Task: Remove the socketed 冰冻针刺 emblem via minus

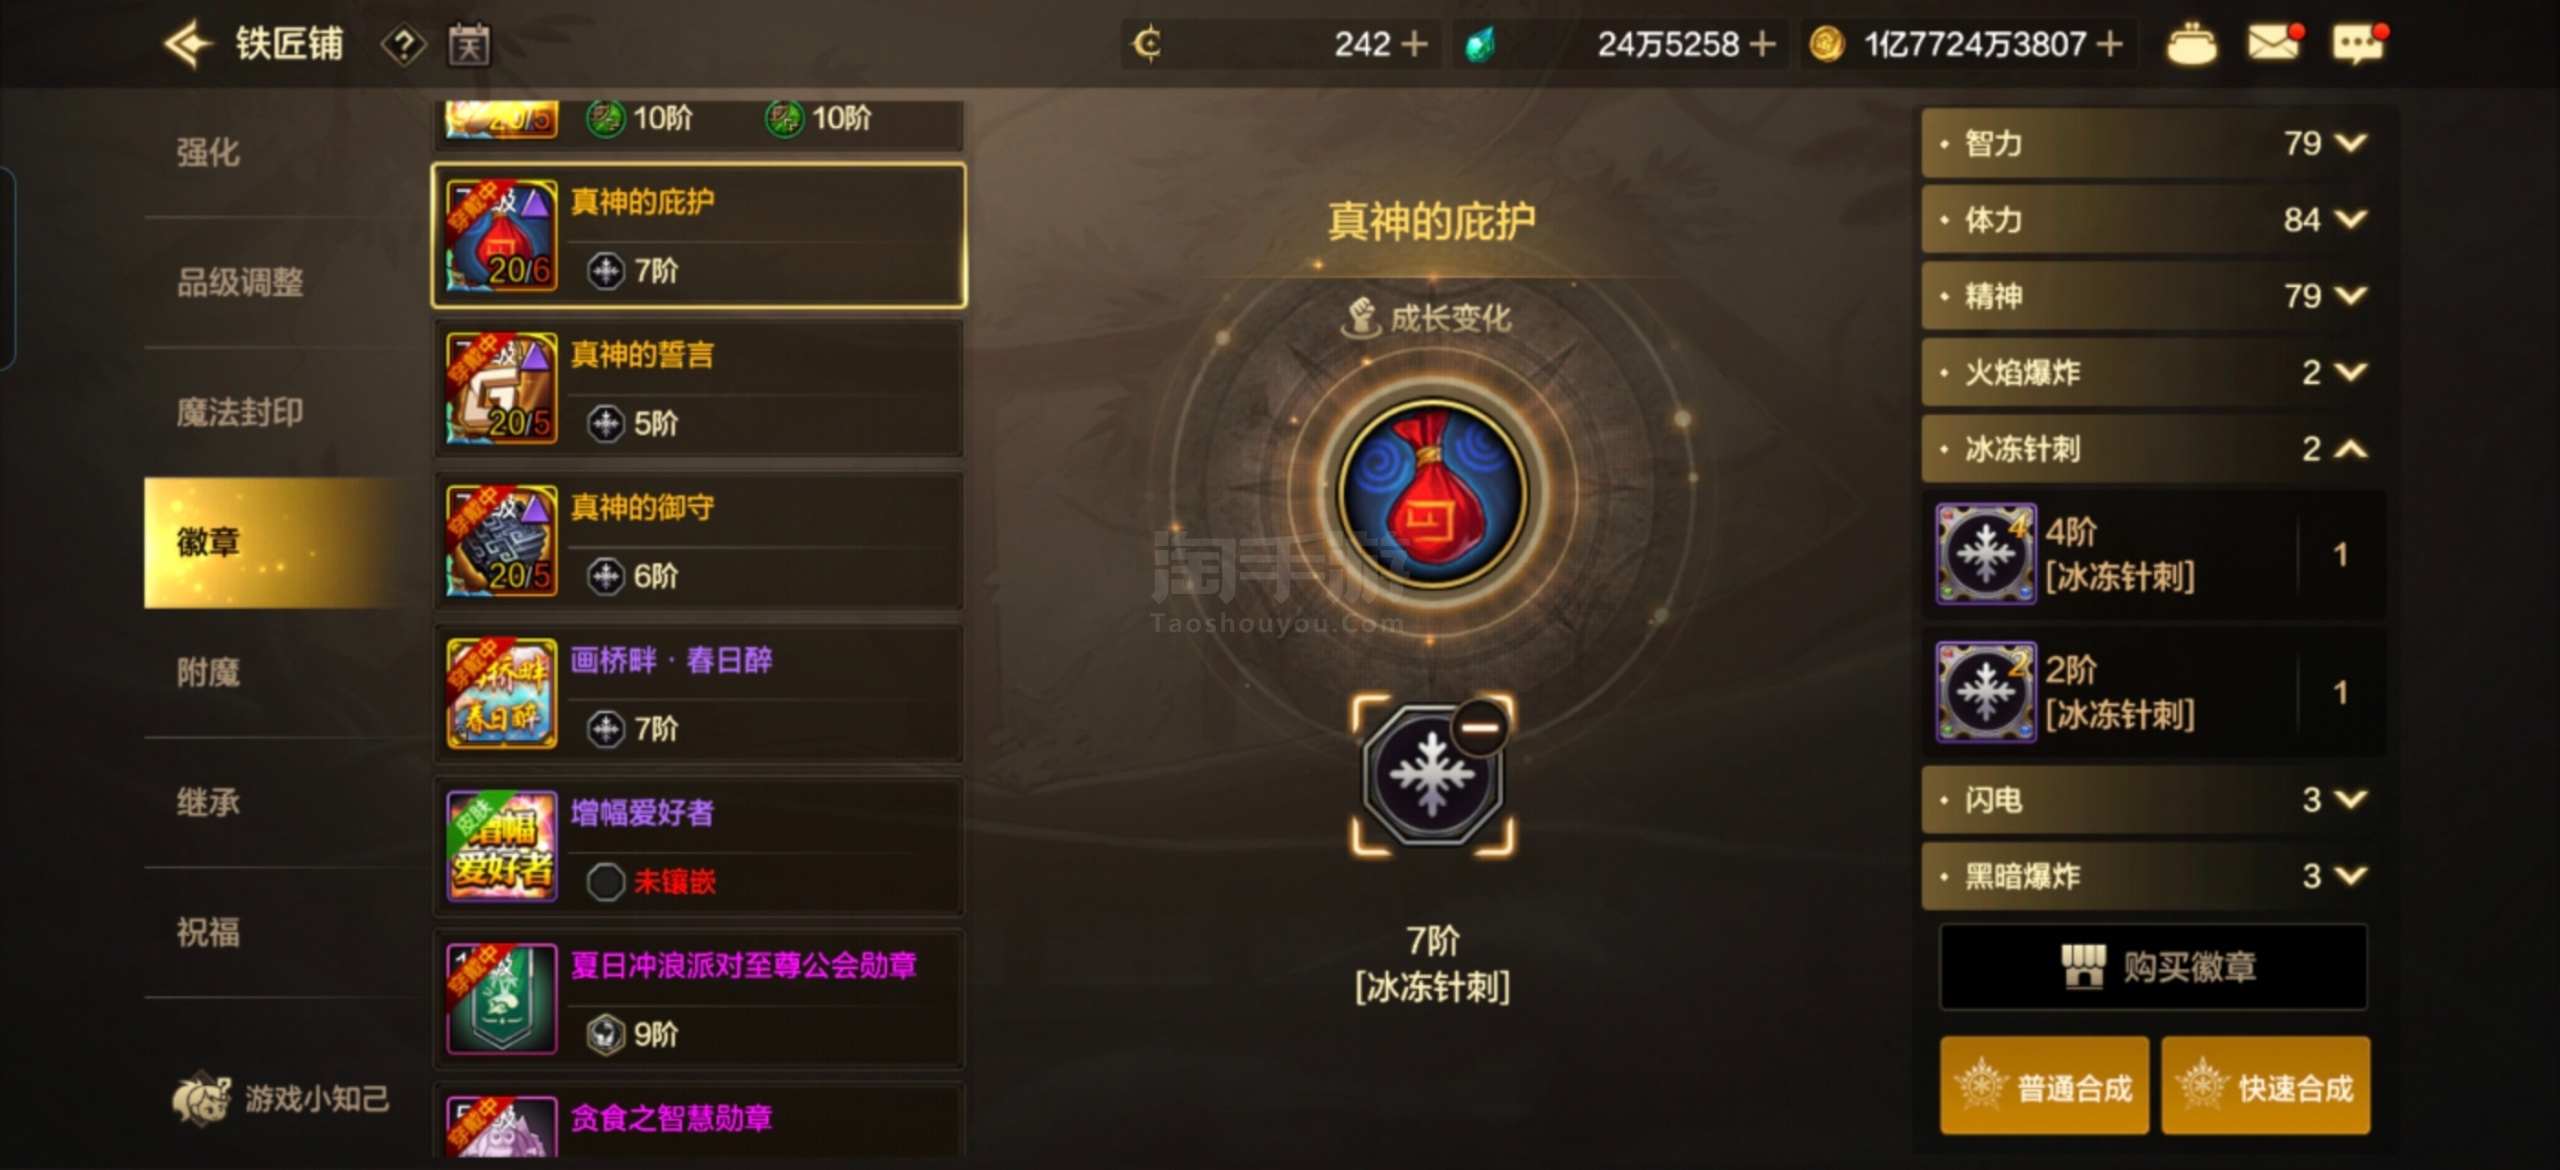Action: tap(1480, 727)
